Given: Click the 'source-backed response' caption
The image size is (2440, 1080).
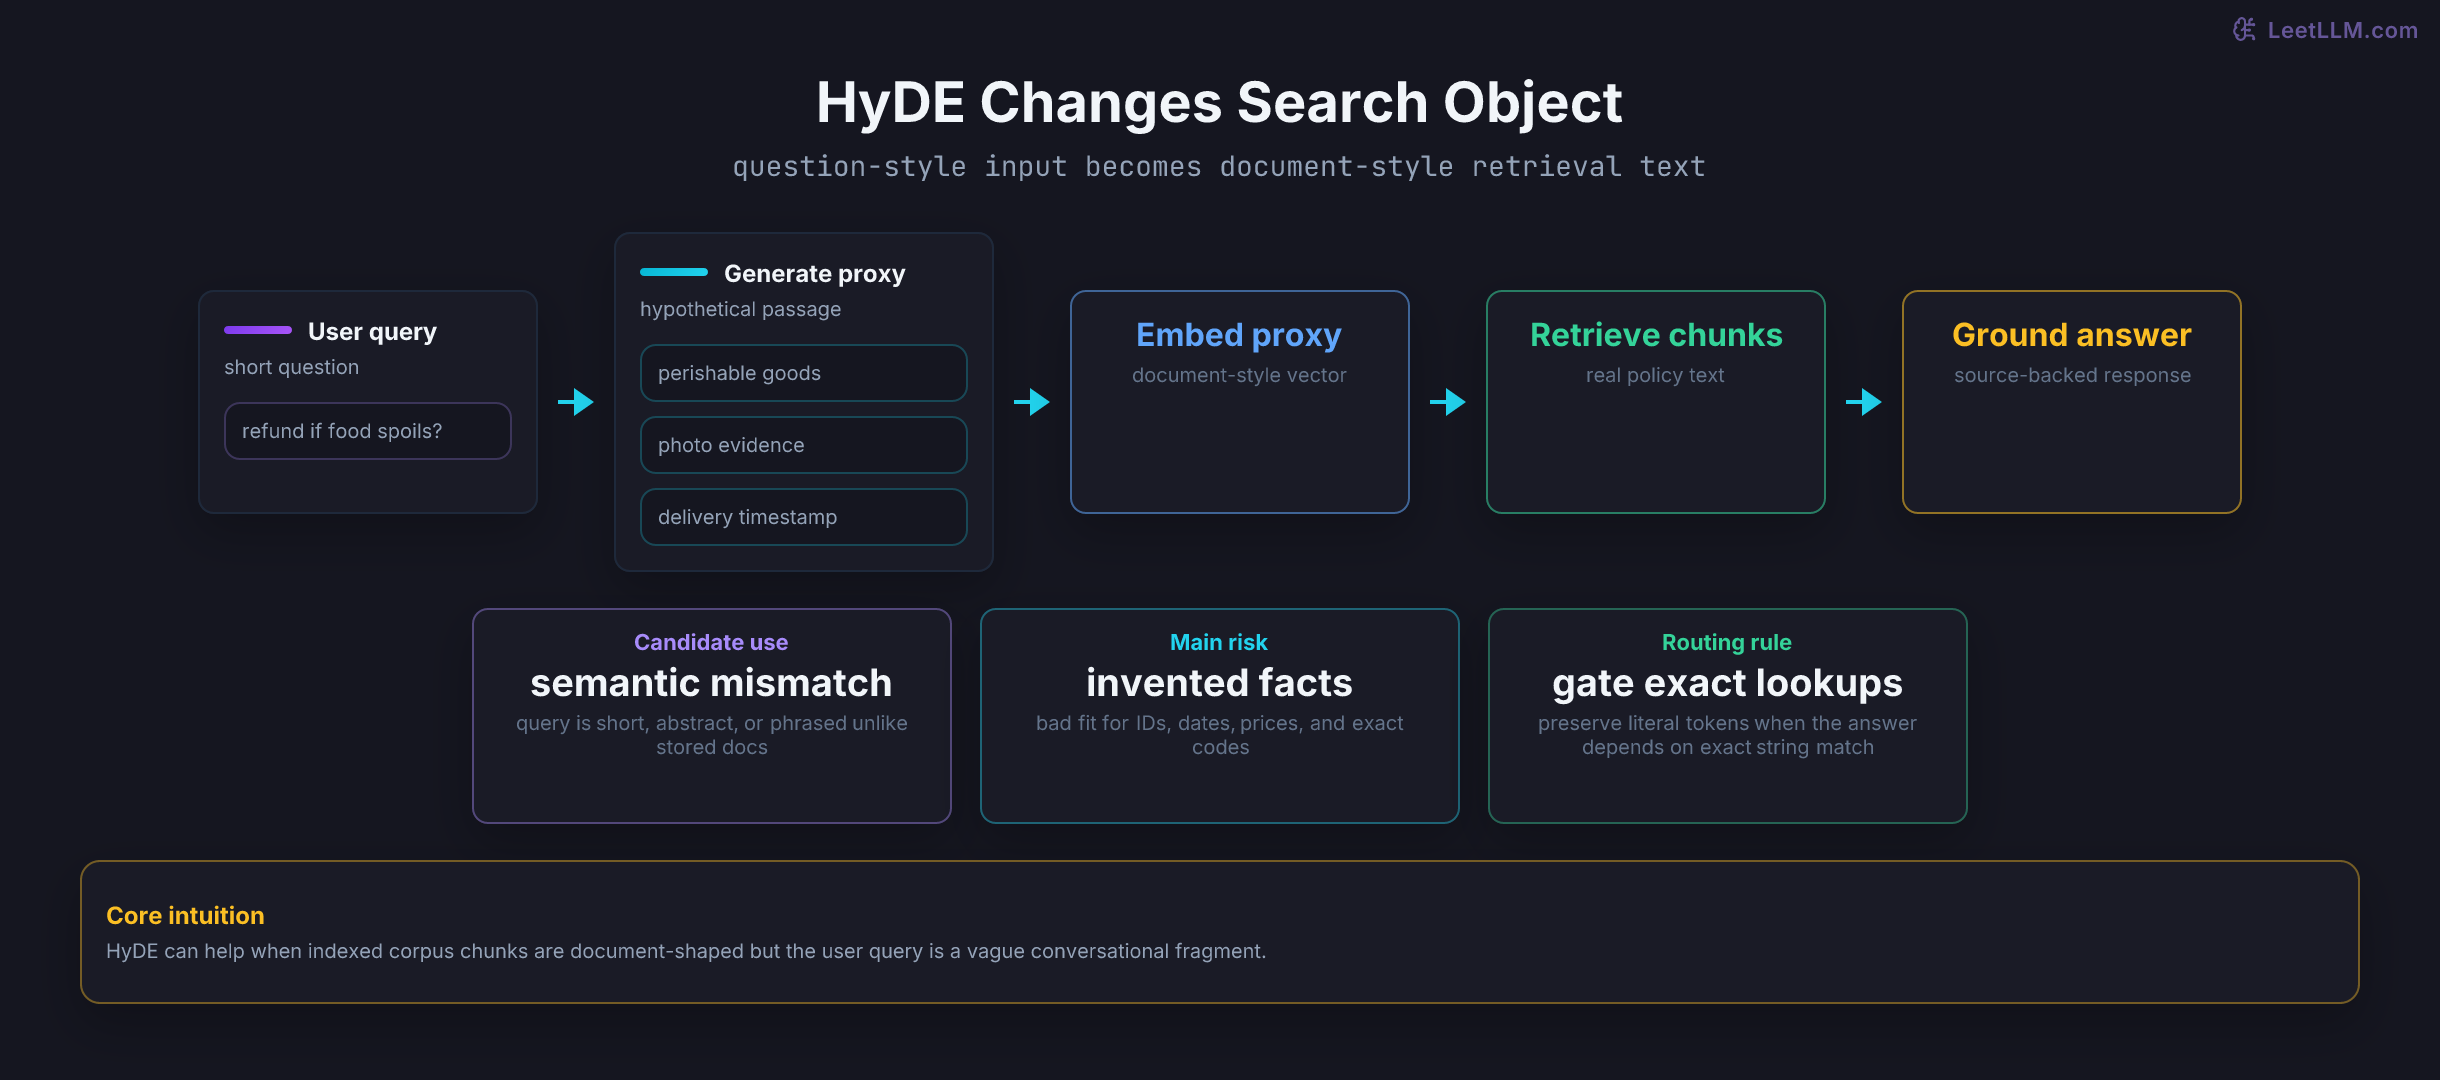Looking at the screenshot, I should coord(2072,375).
